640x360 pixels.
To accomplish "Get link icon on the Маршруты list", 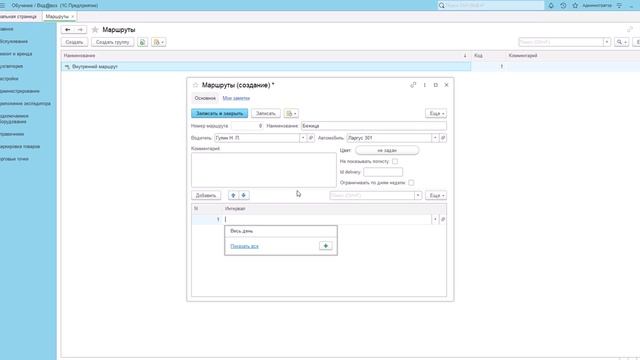I will [630, 29].
